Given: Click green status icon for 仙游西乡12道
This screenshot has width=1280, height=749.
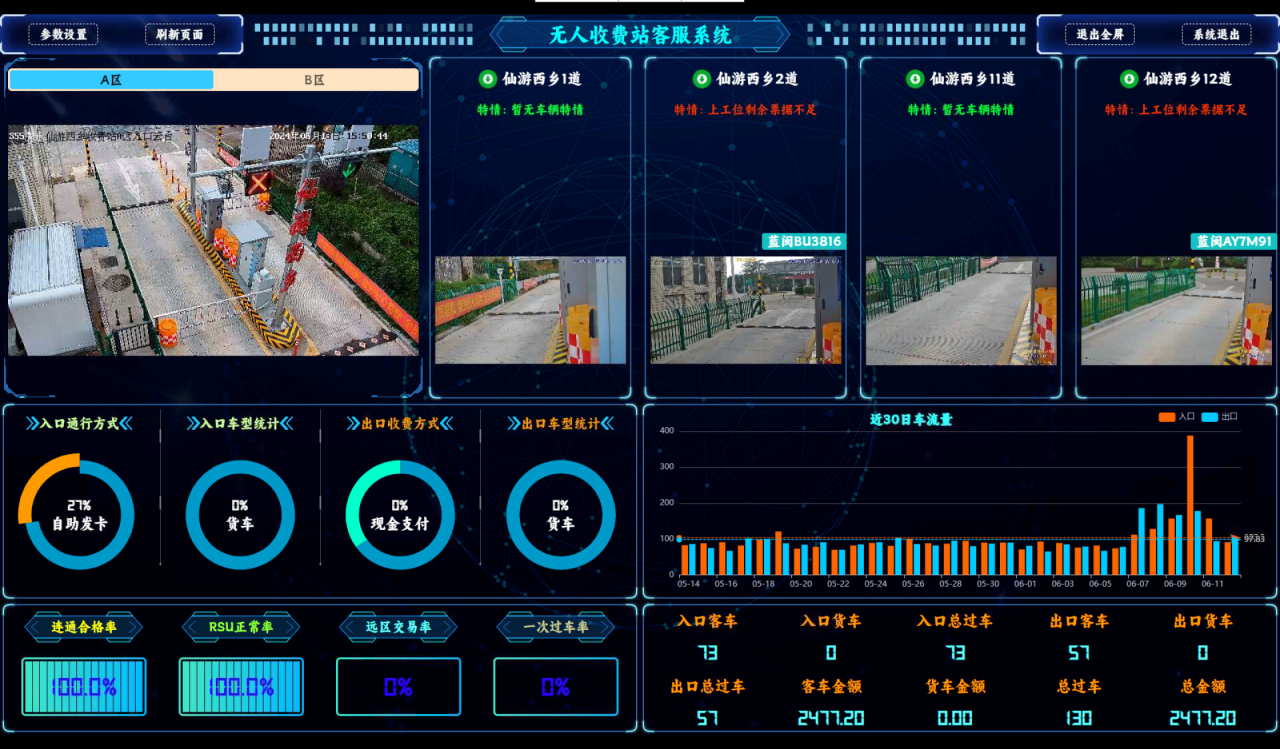Looking at the screenshot, I should pyautogui.click(x=1129, y=79).
